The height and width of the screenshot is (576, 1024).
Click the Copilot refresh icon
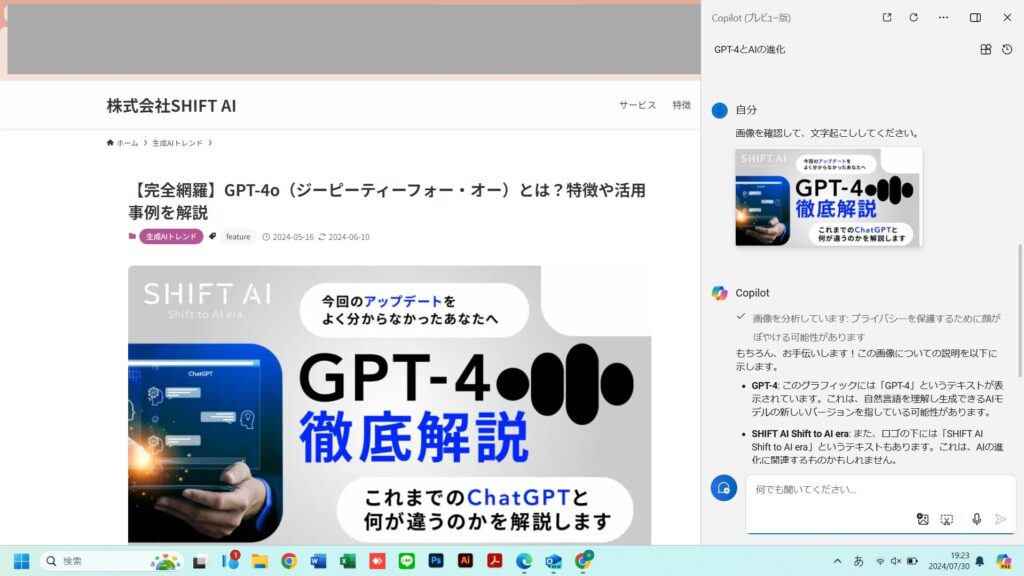(x=913, y=18)
